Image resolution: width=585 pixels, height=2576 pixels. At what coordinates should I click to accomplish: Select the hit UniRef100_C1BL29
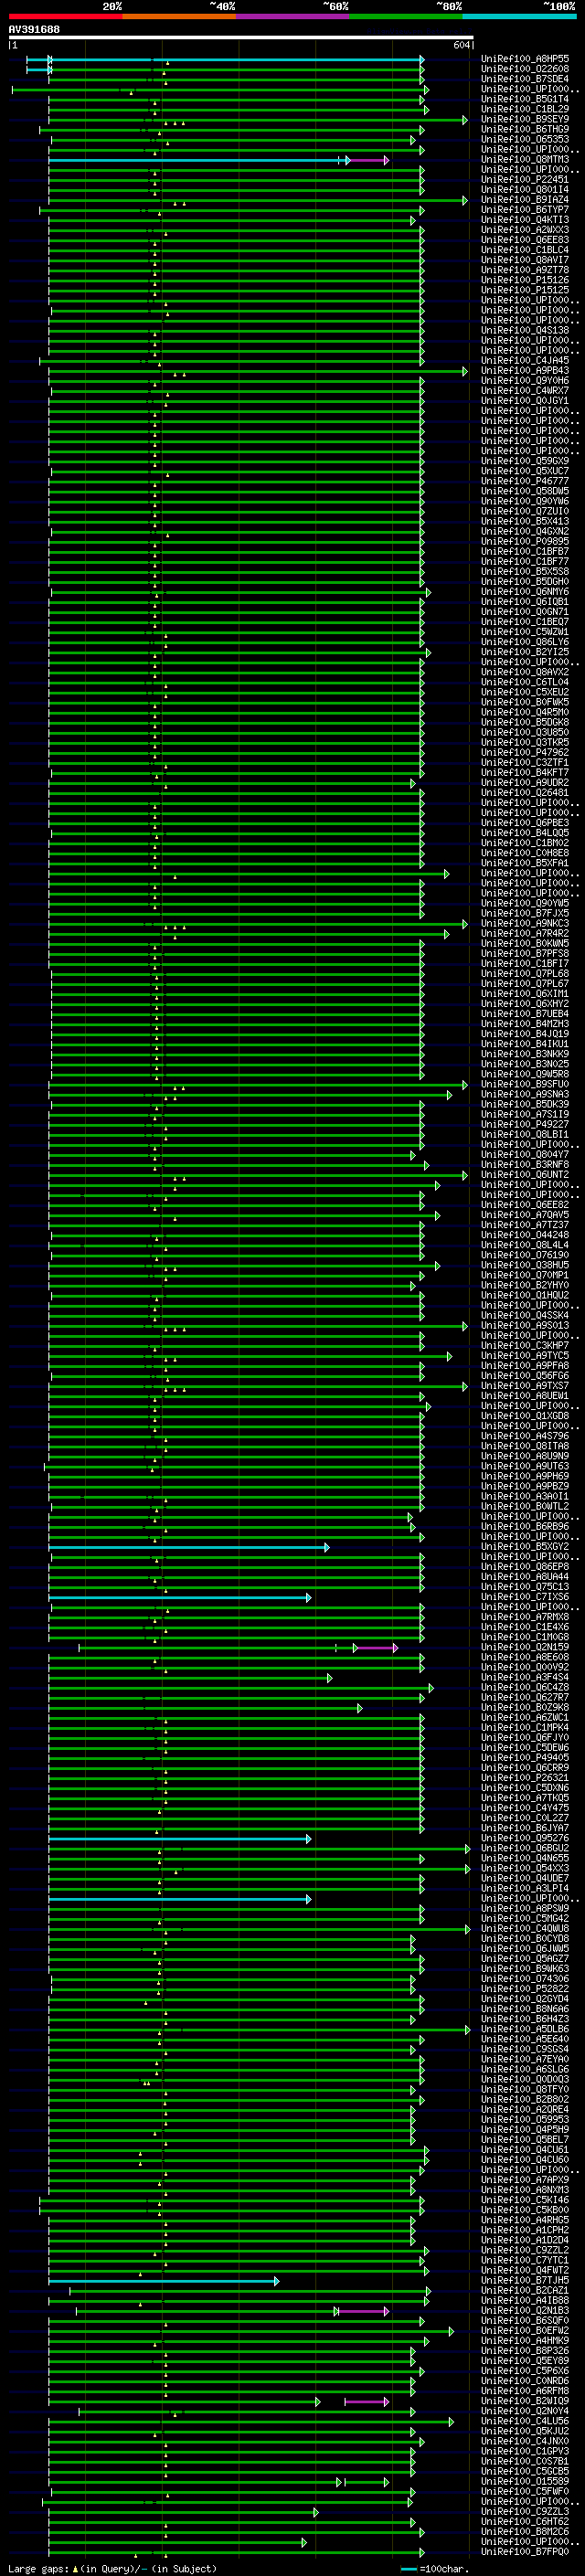pyautogui.click(x=525, y=109)
